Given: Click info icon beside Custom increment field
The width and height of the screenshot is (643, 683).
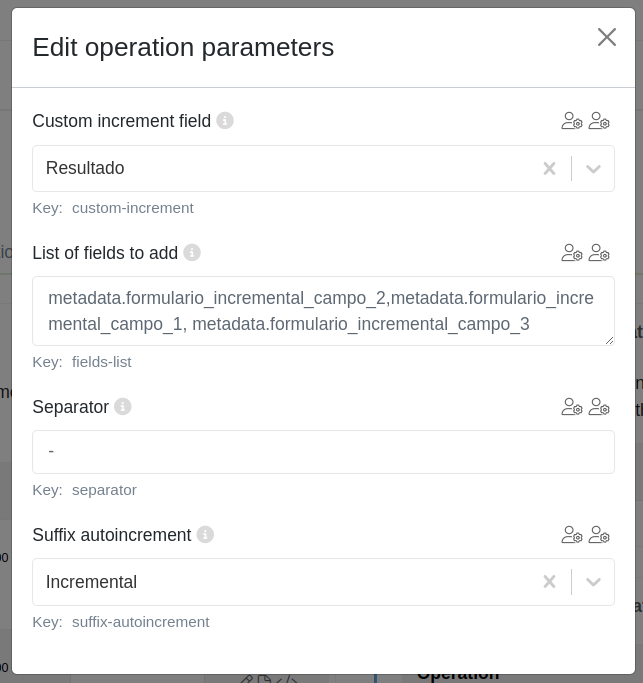Looking at the screenshot, I should tap(225, 121).
